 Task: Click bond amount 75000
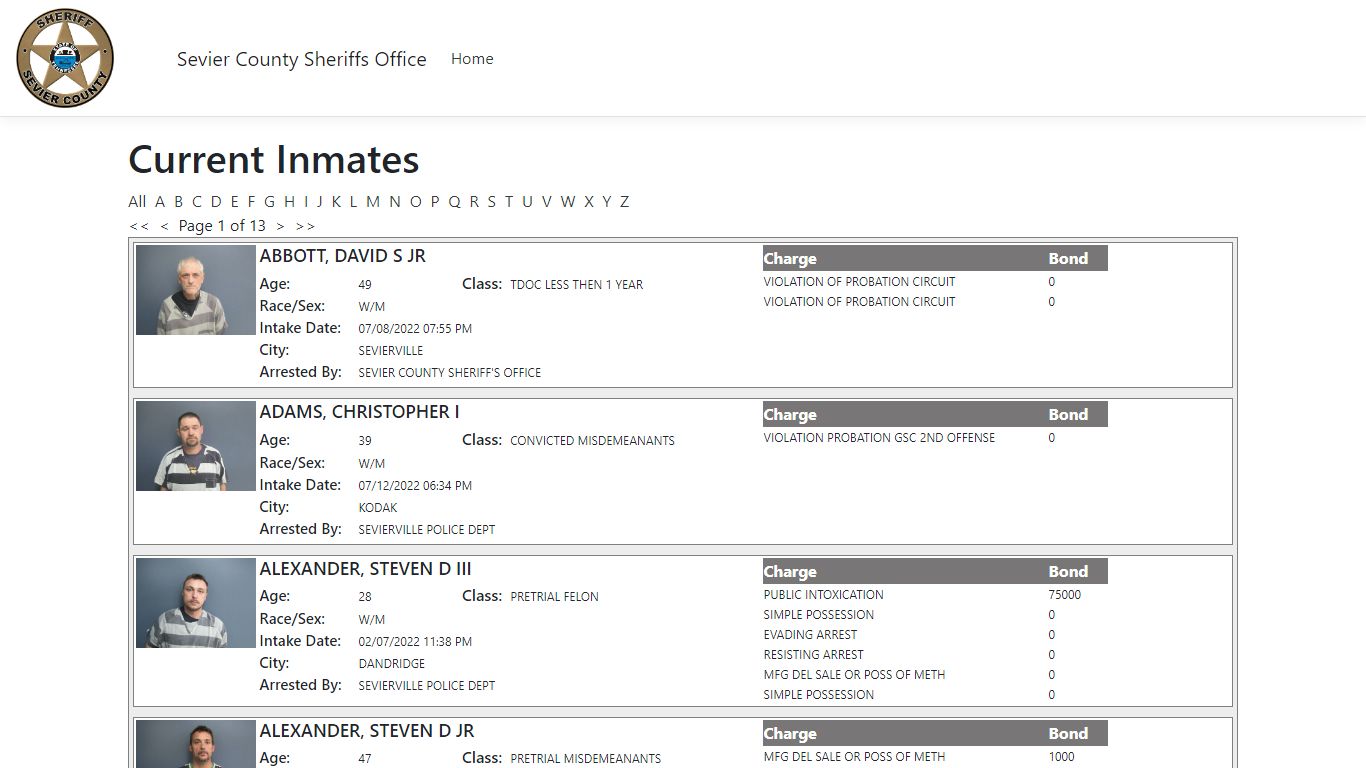coord(1065,595)
